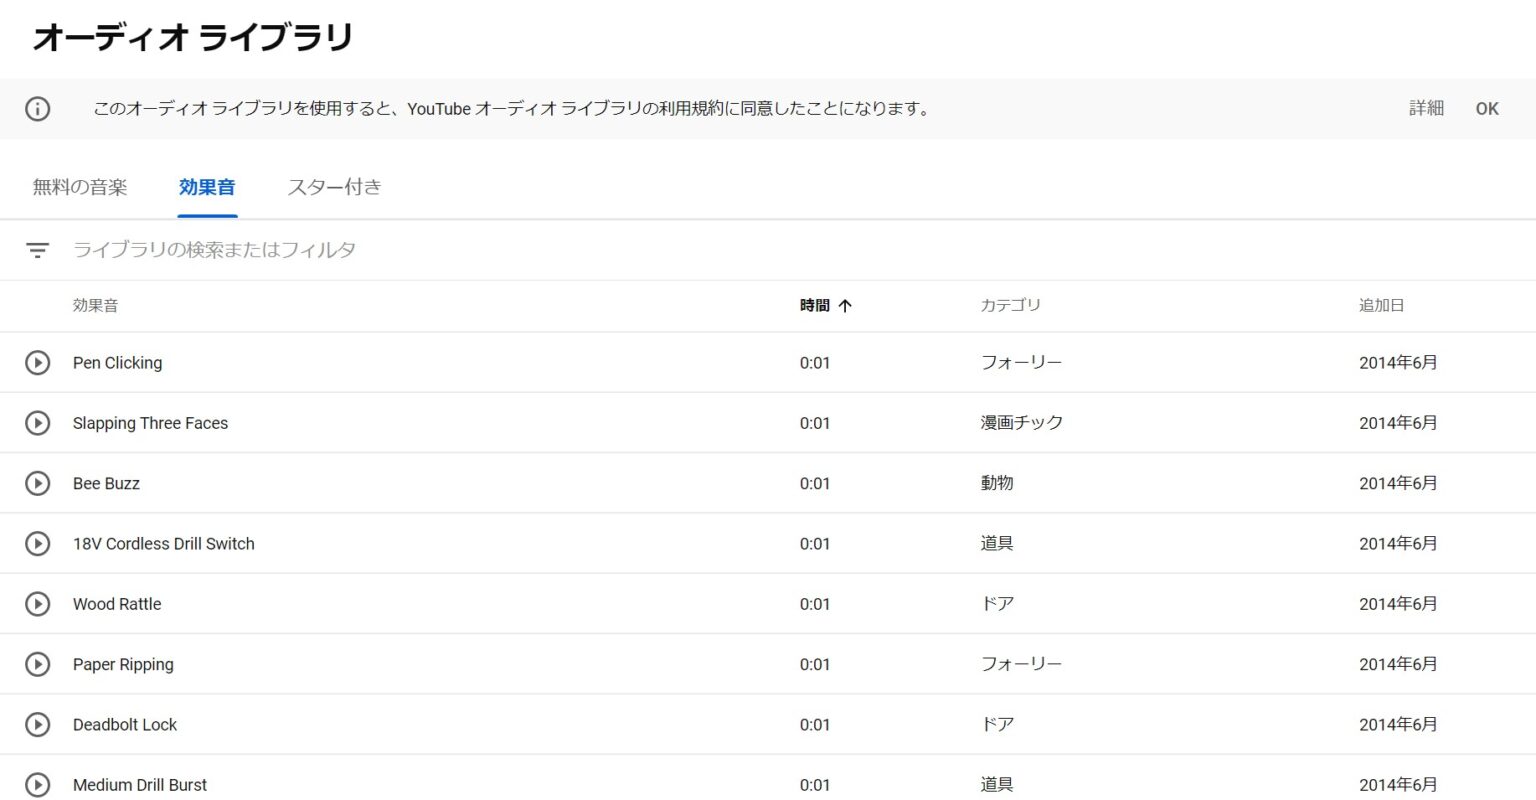
Task: Play the 18V Cordless Drill Switch sound
Action: click(x=37, y=544)
